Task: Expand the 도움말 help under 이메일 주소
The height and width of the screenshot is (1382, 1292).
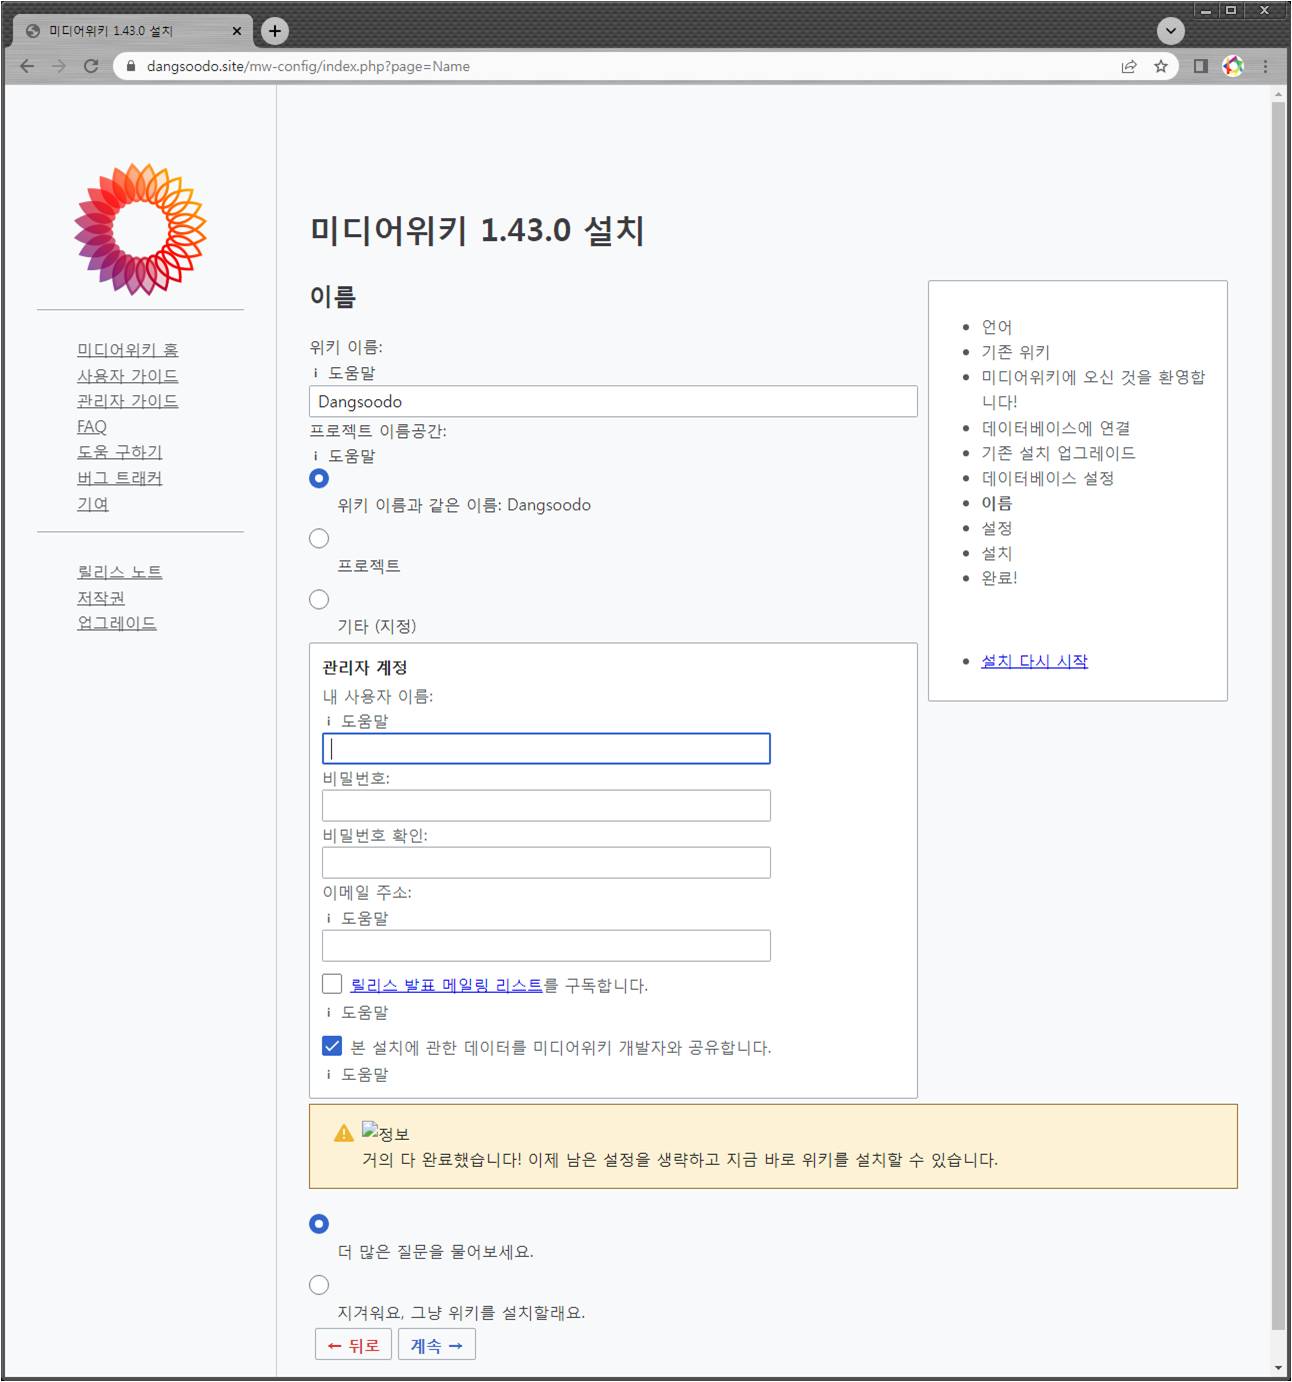Action: 364,918
